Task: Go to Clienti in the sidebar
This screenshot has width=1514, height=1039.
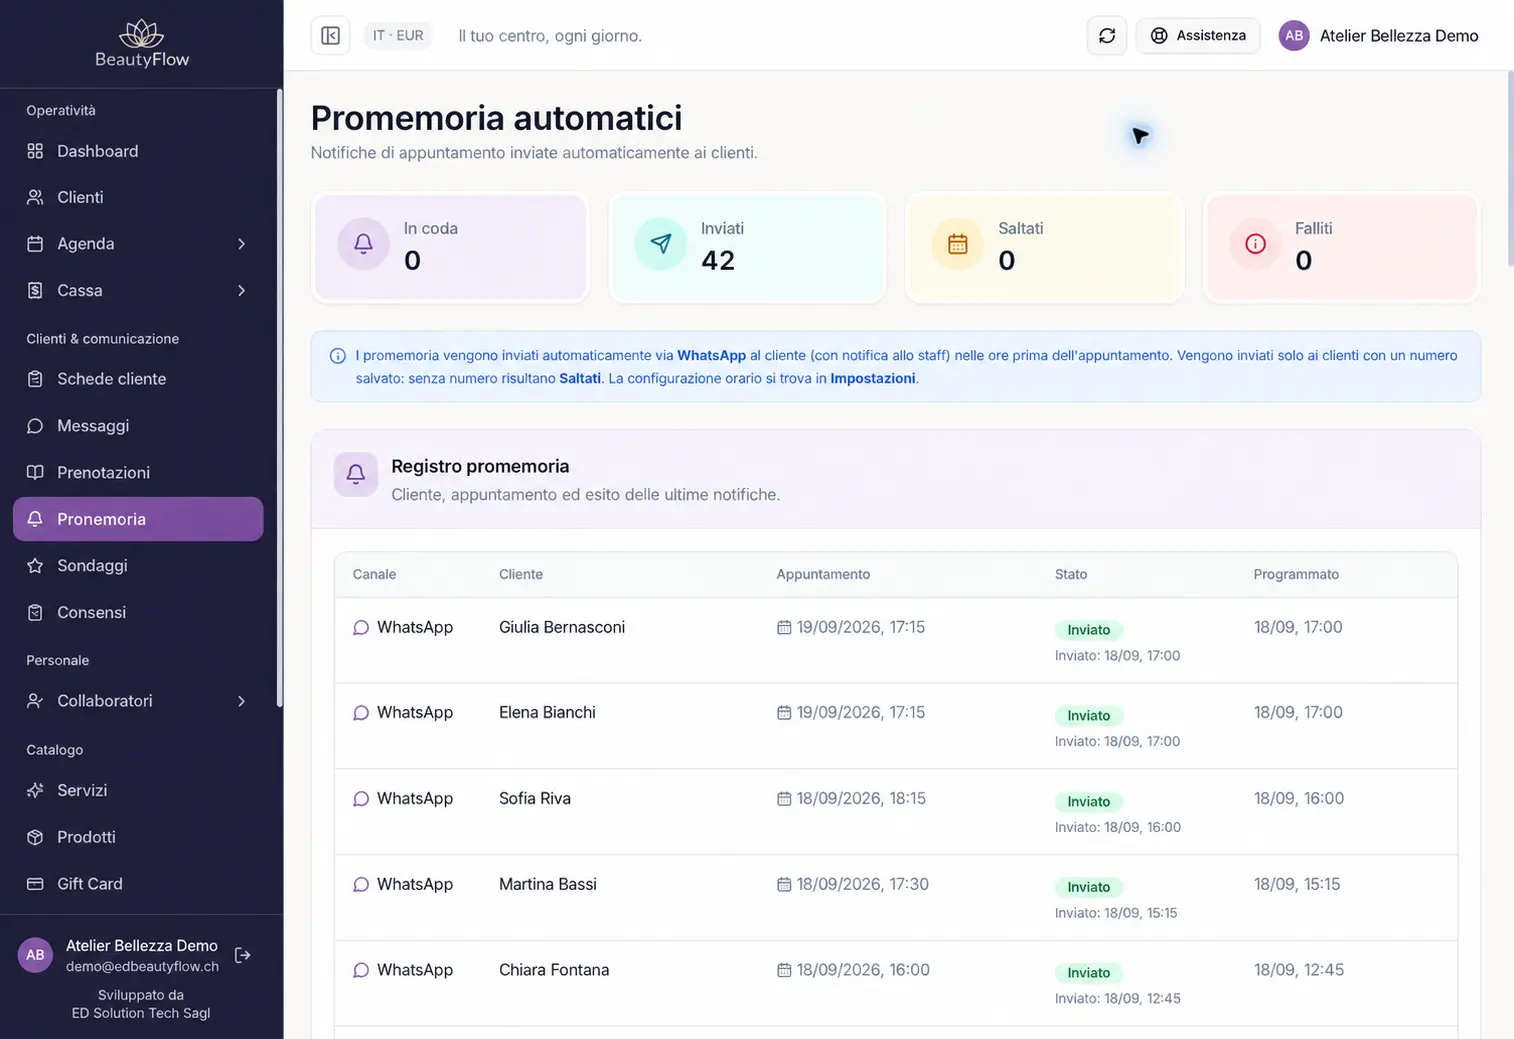Action: click(x=138, y=197)
